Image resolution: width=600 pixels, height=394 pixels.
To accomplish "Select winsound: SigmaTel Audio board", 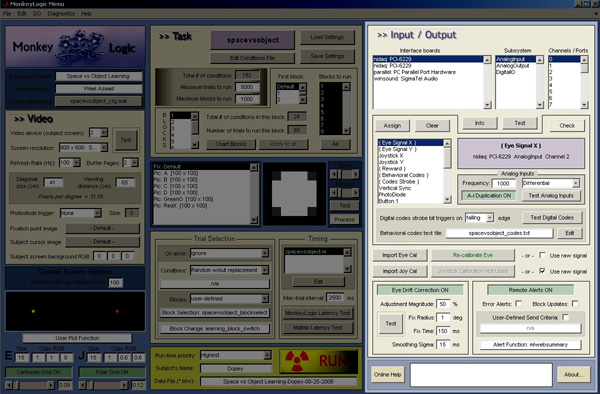I will tap(428, 78).
